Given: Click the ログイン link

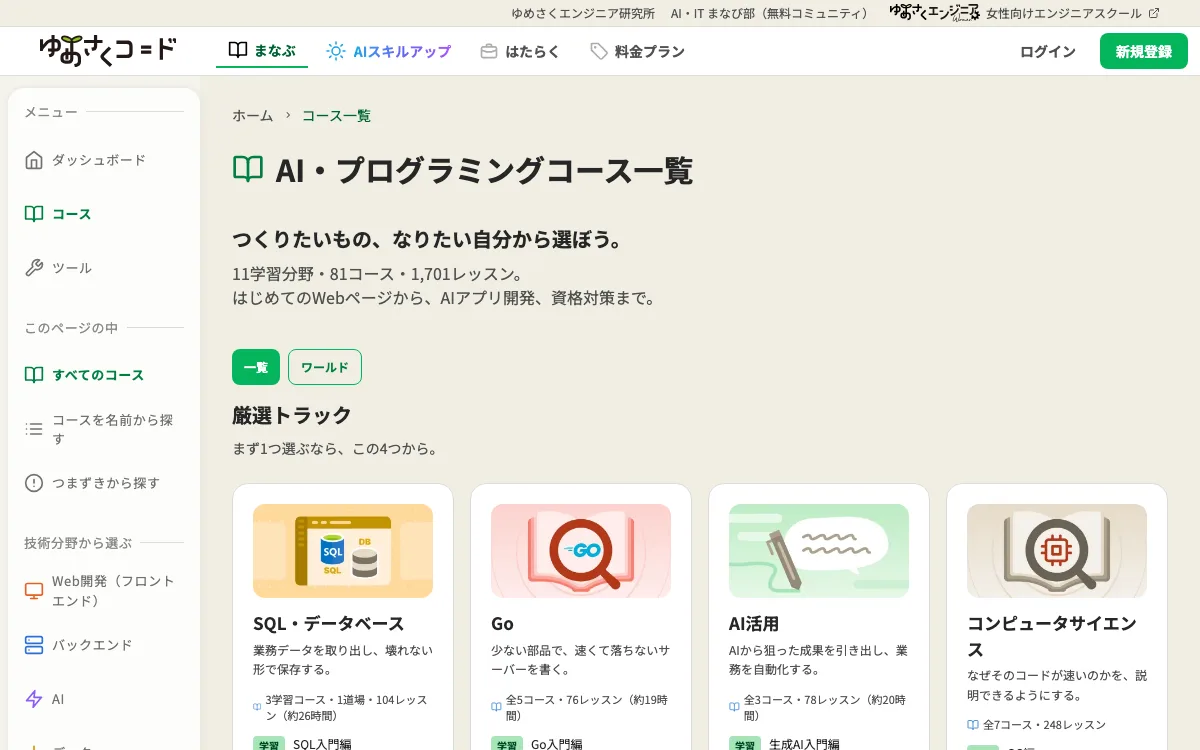Looking at the screenshot, I should pos(1048,51).
